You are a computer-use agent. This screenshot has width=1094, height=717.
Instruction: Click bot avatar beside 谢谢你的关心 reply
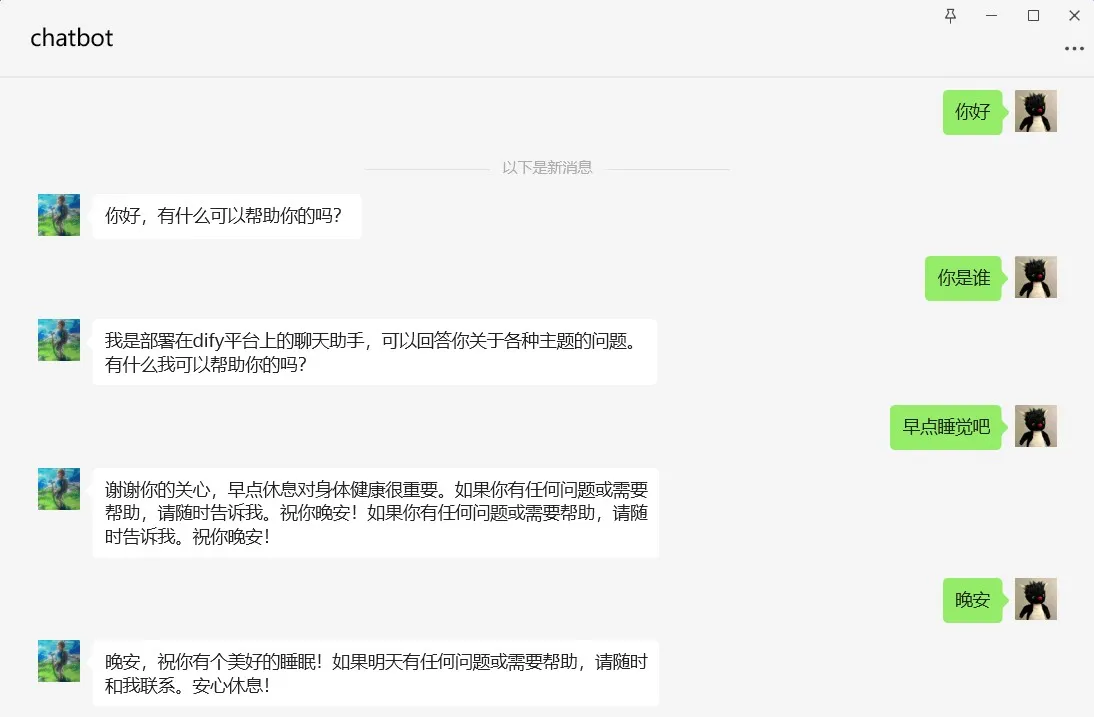coord(59,489)
